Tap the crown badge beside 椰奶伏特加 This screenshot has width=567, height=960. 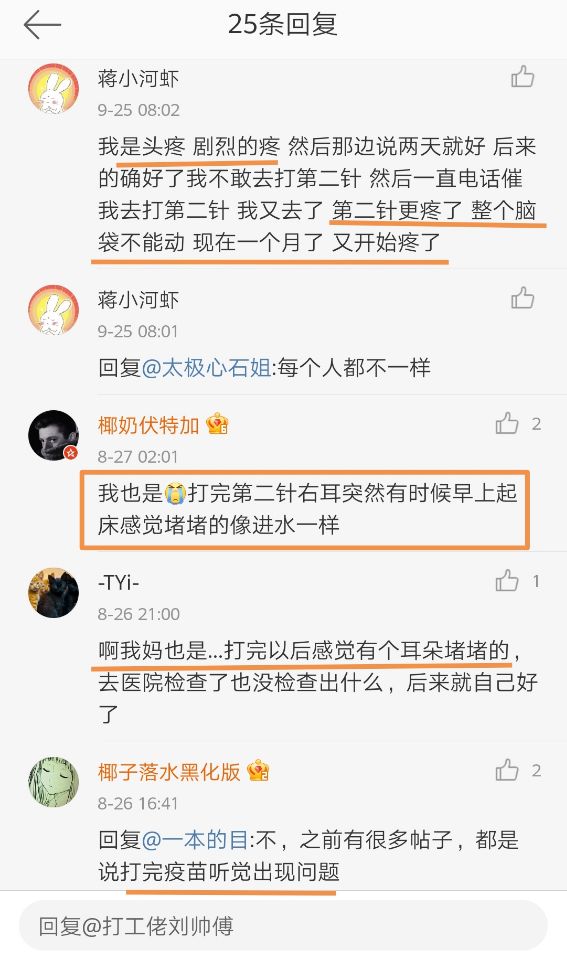pyautogui.click(x=217, y=424)
